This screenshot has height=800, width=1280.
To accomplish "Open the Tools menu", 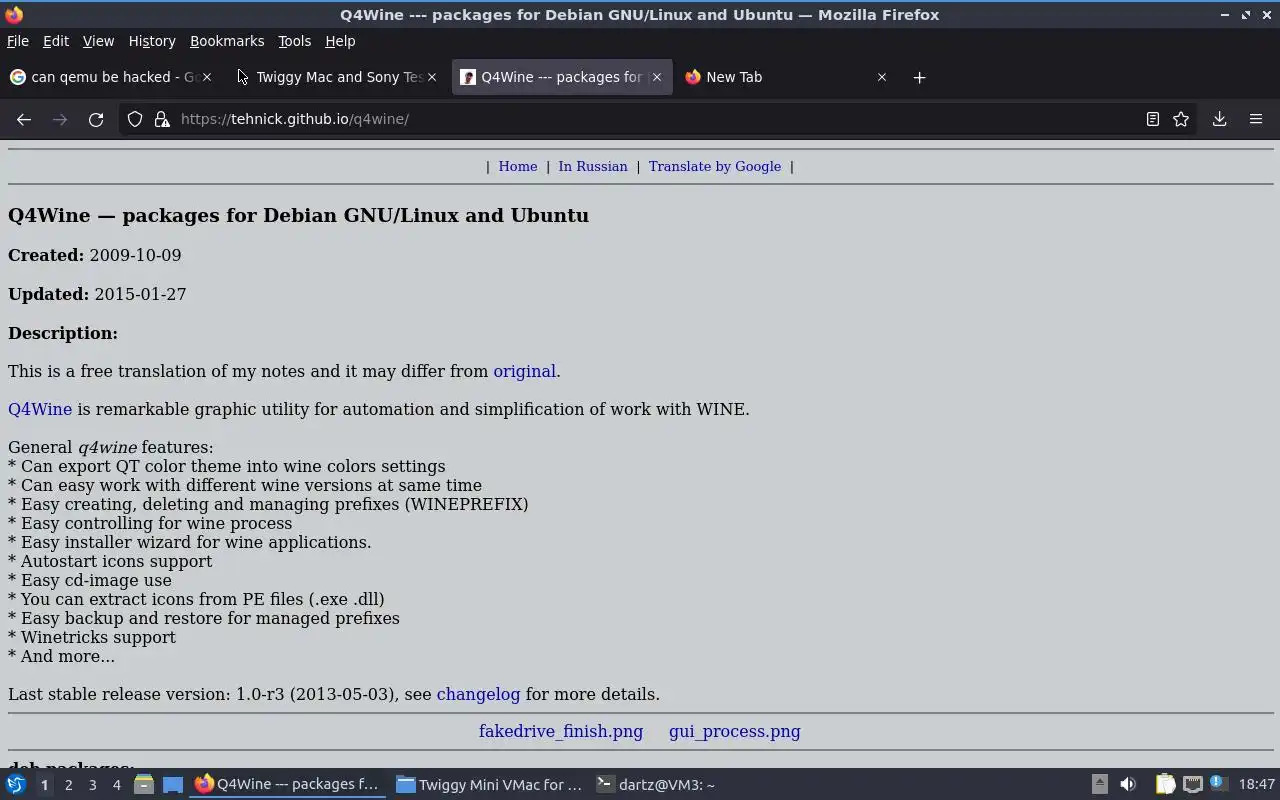I will 294,41.
